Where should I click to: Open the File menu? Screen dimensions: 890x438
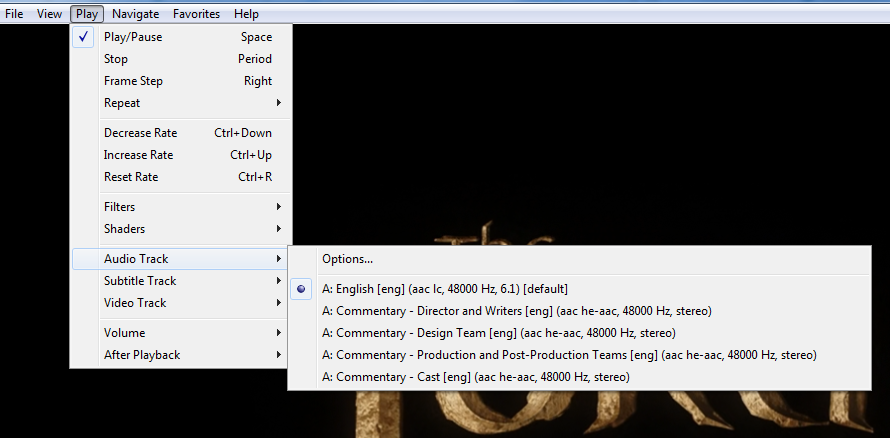coord(14,14)
